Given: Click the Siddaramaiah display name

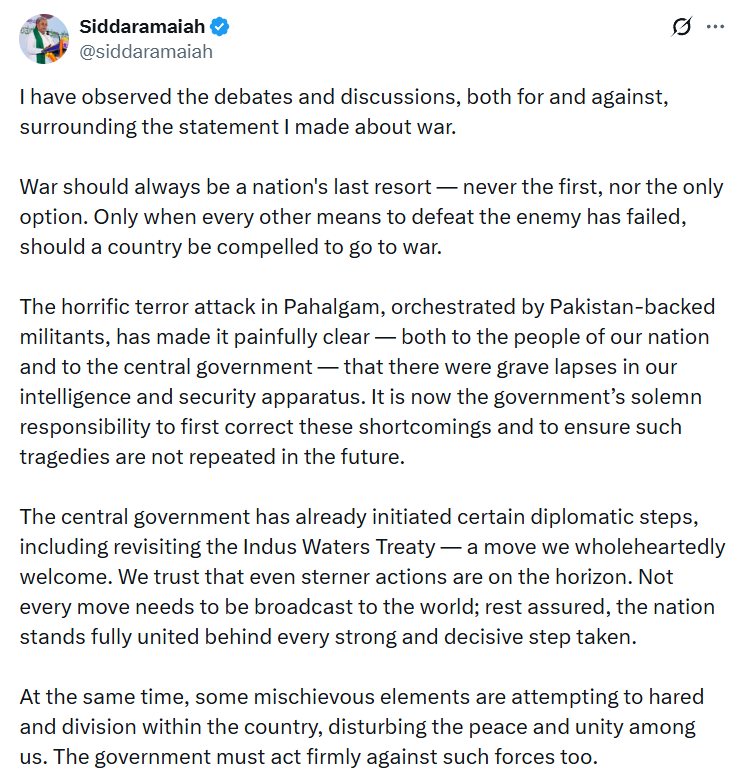Looking at the screenshot, I should 143,28.
